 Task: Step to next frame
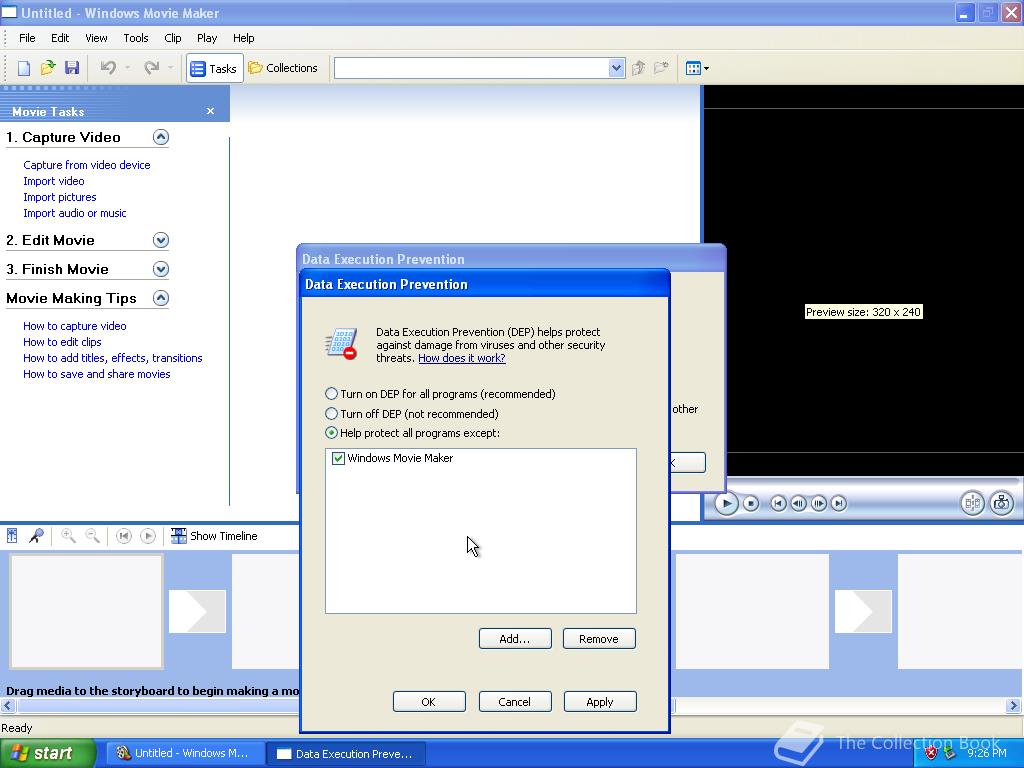[818, 504]
